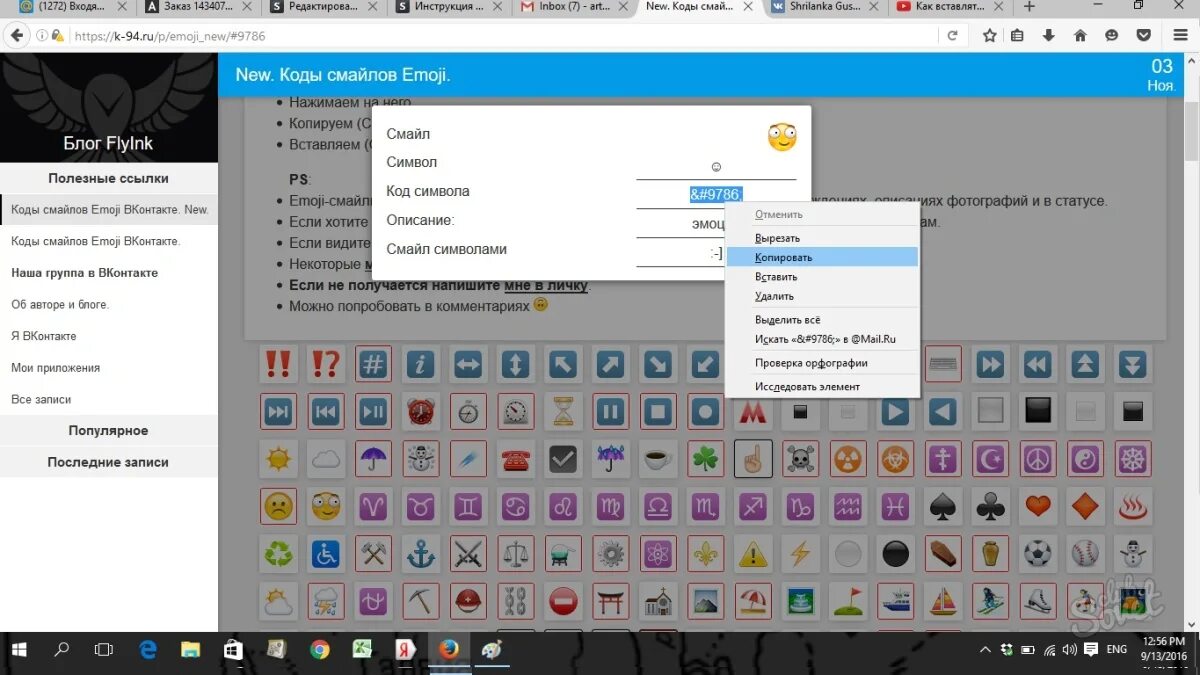Click the radioactive sign emoji

tap(848, 459)
